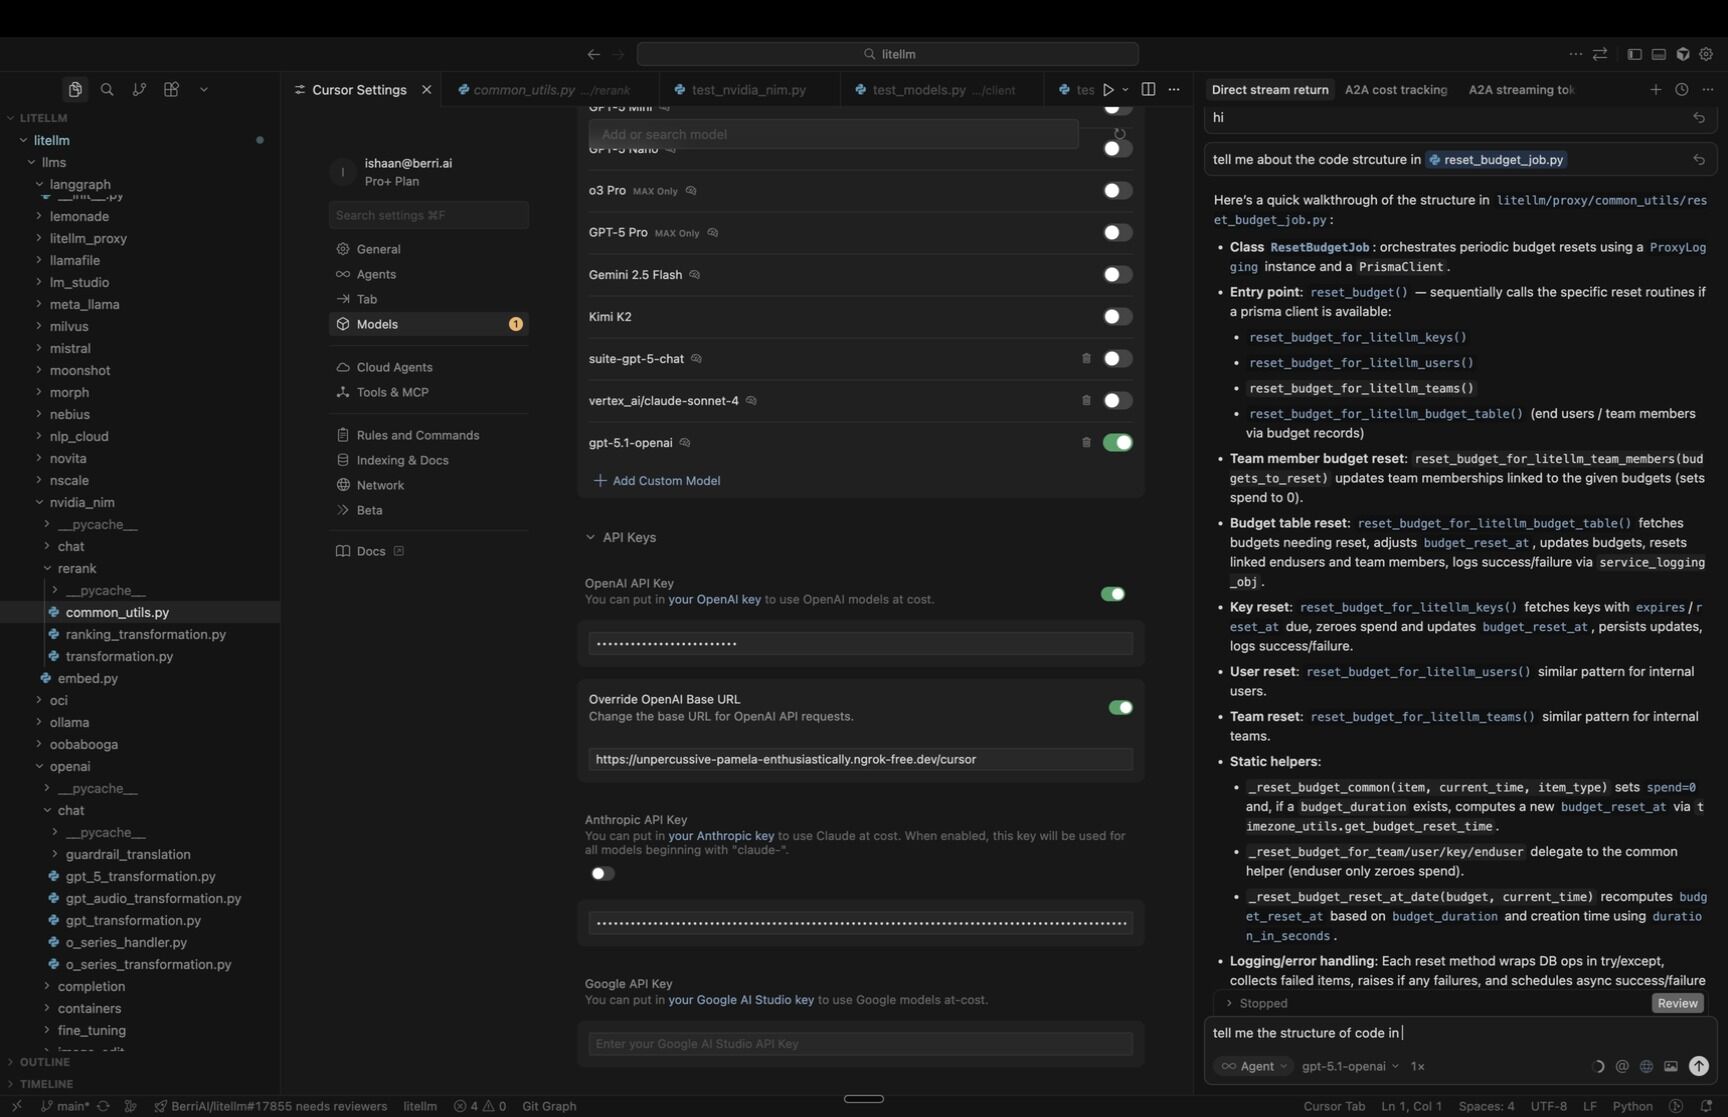Follow the 'your OpenAI key' link

click(714, 600)
